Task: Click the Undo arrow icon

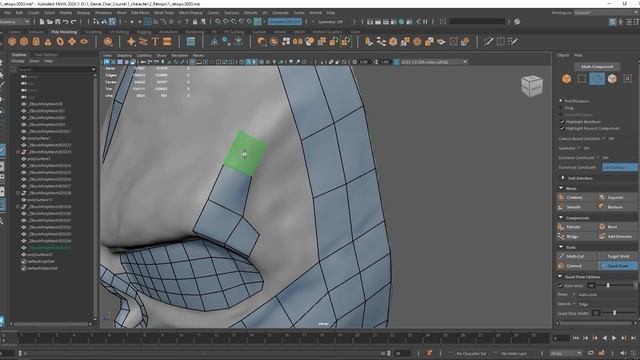Action: (x=66, y=22)
